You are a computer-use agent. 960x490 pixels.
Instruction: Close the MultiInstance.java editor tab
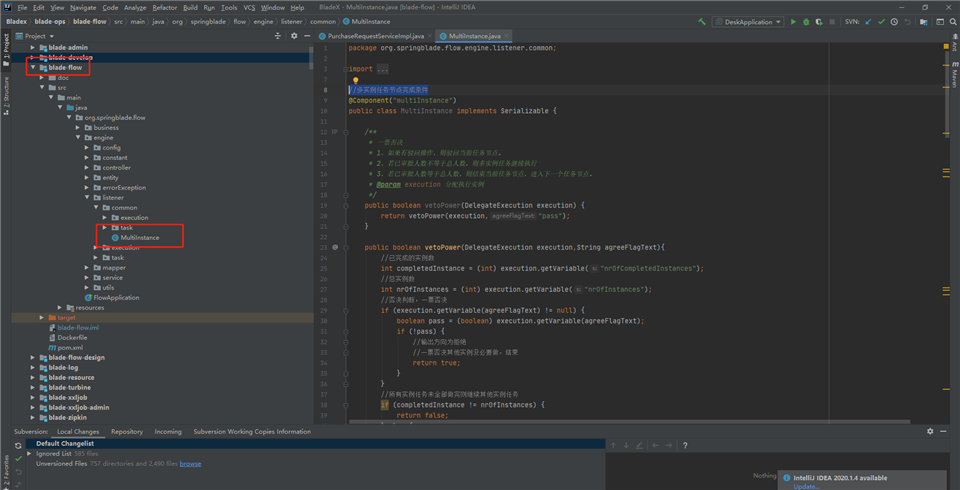click(x=506, y=37)
